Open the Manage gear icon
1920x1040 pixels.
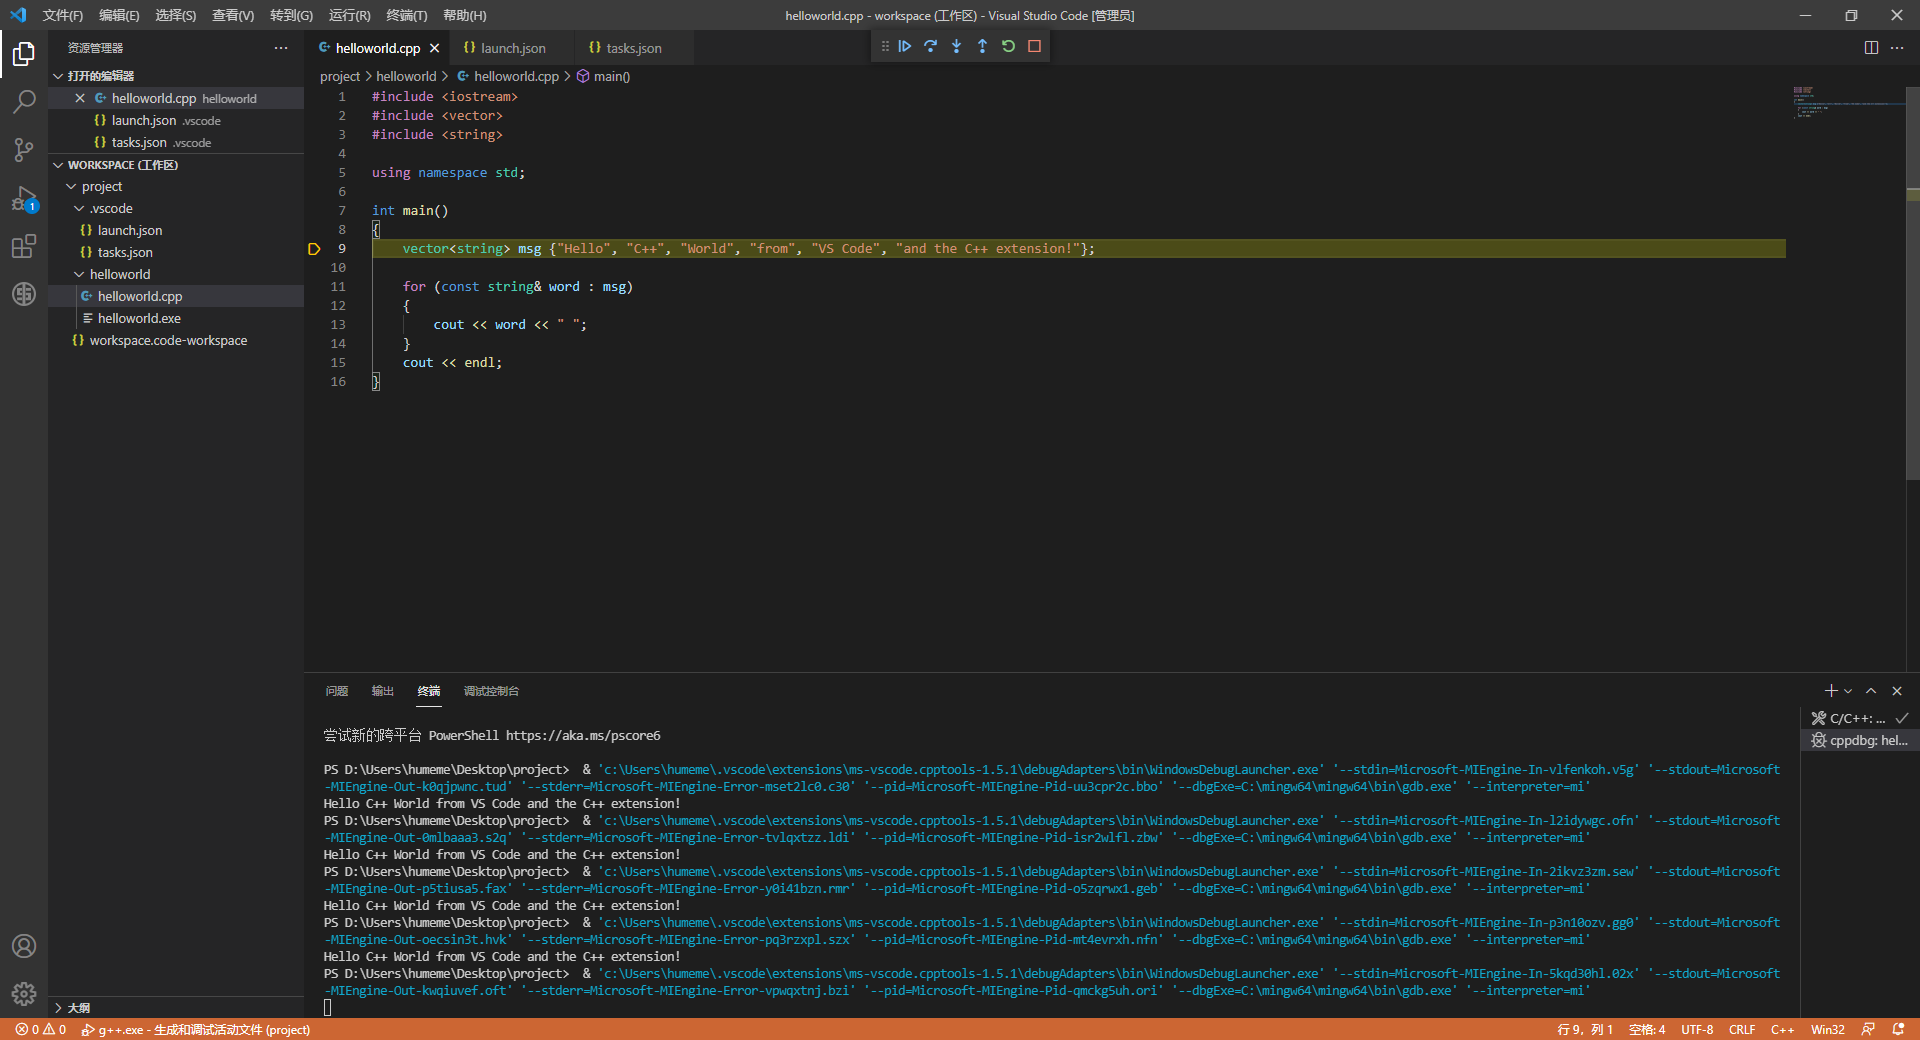tap(24, 994)
